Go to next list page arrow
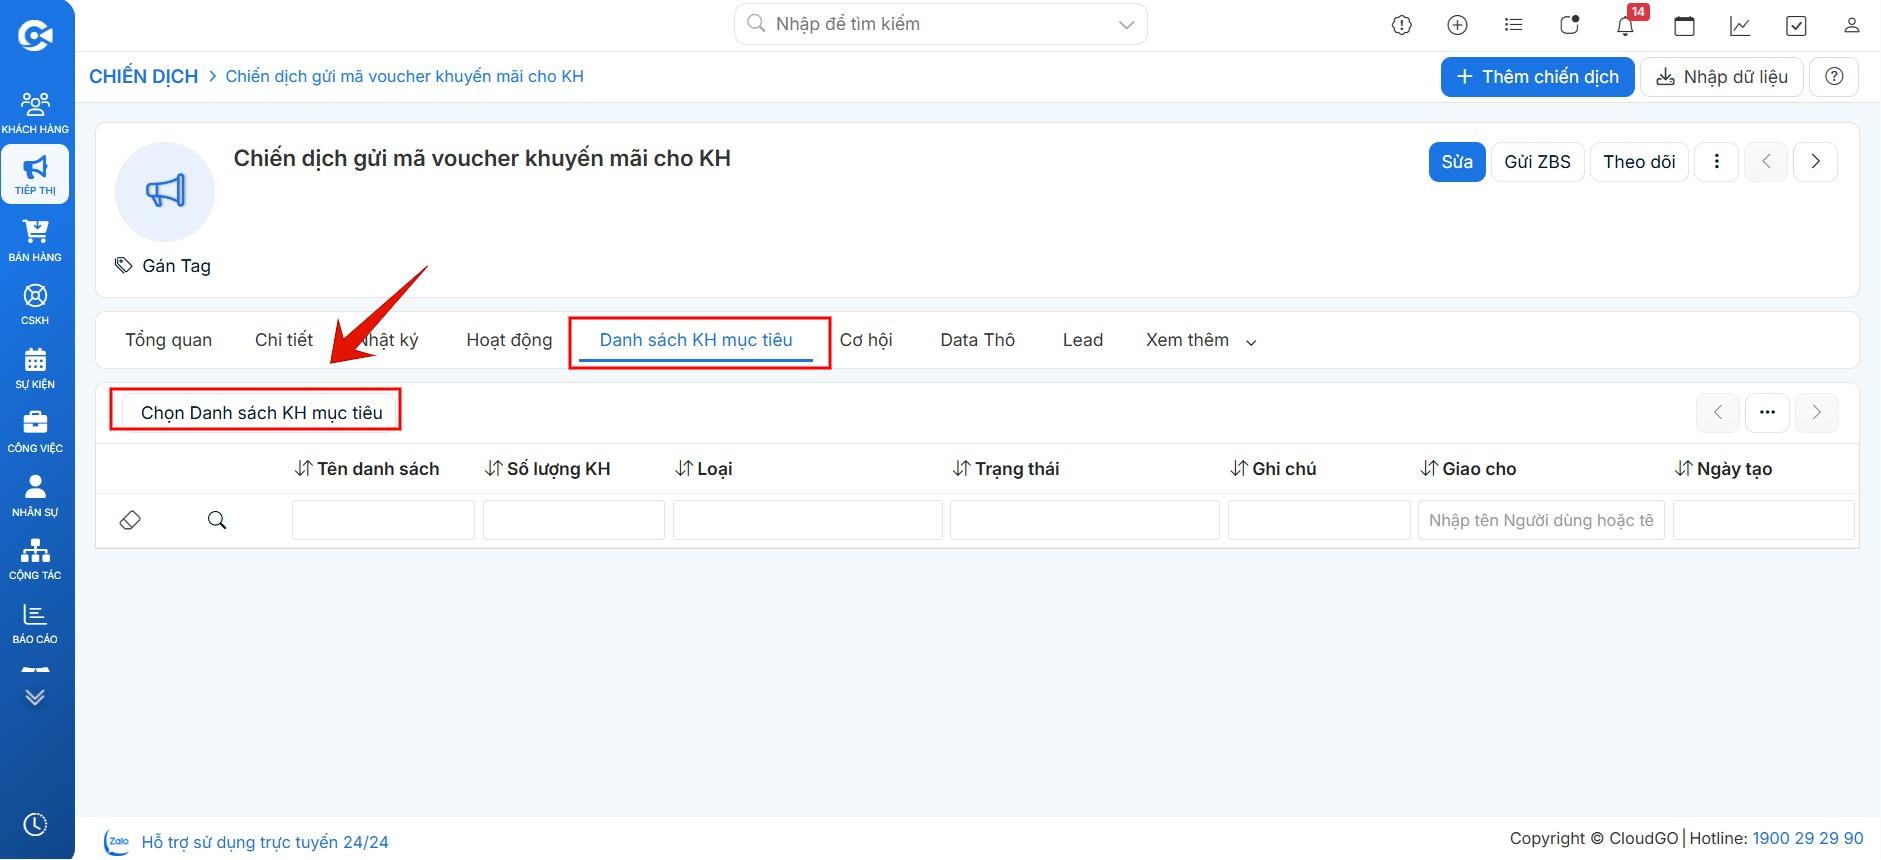This screenshot has width=1881, height=860. (x=1817, y=412)
